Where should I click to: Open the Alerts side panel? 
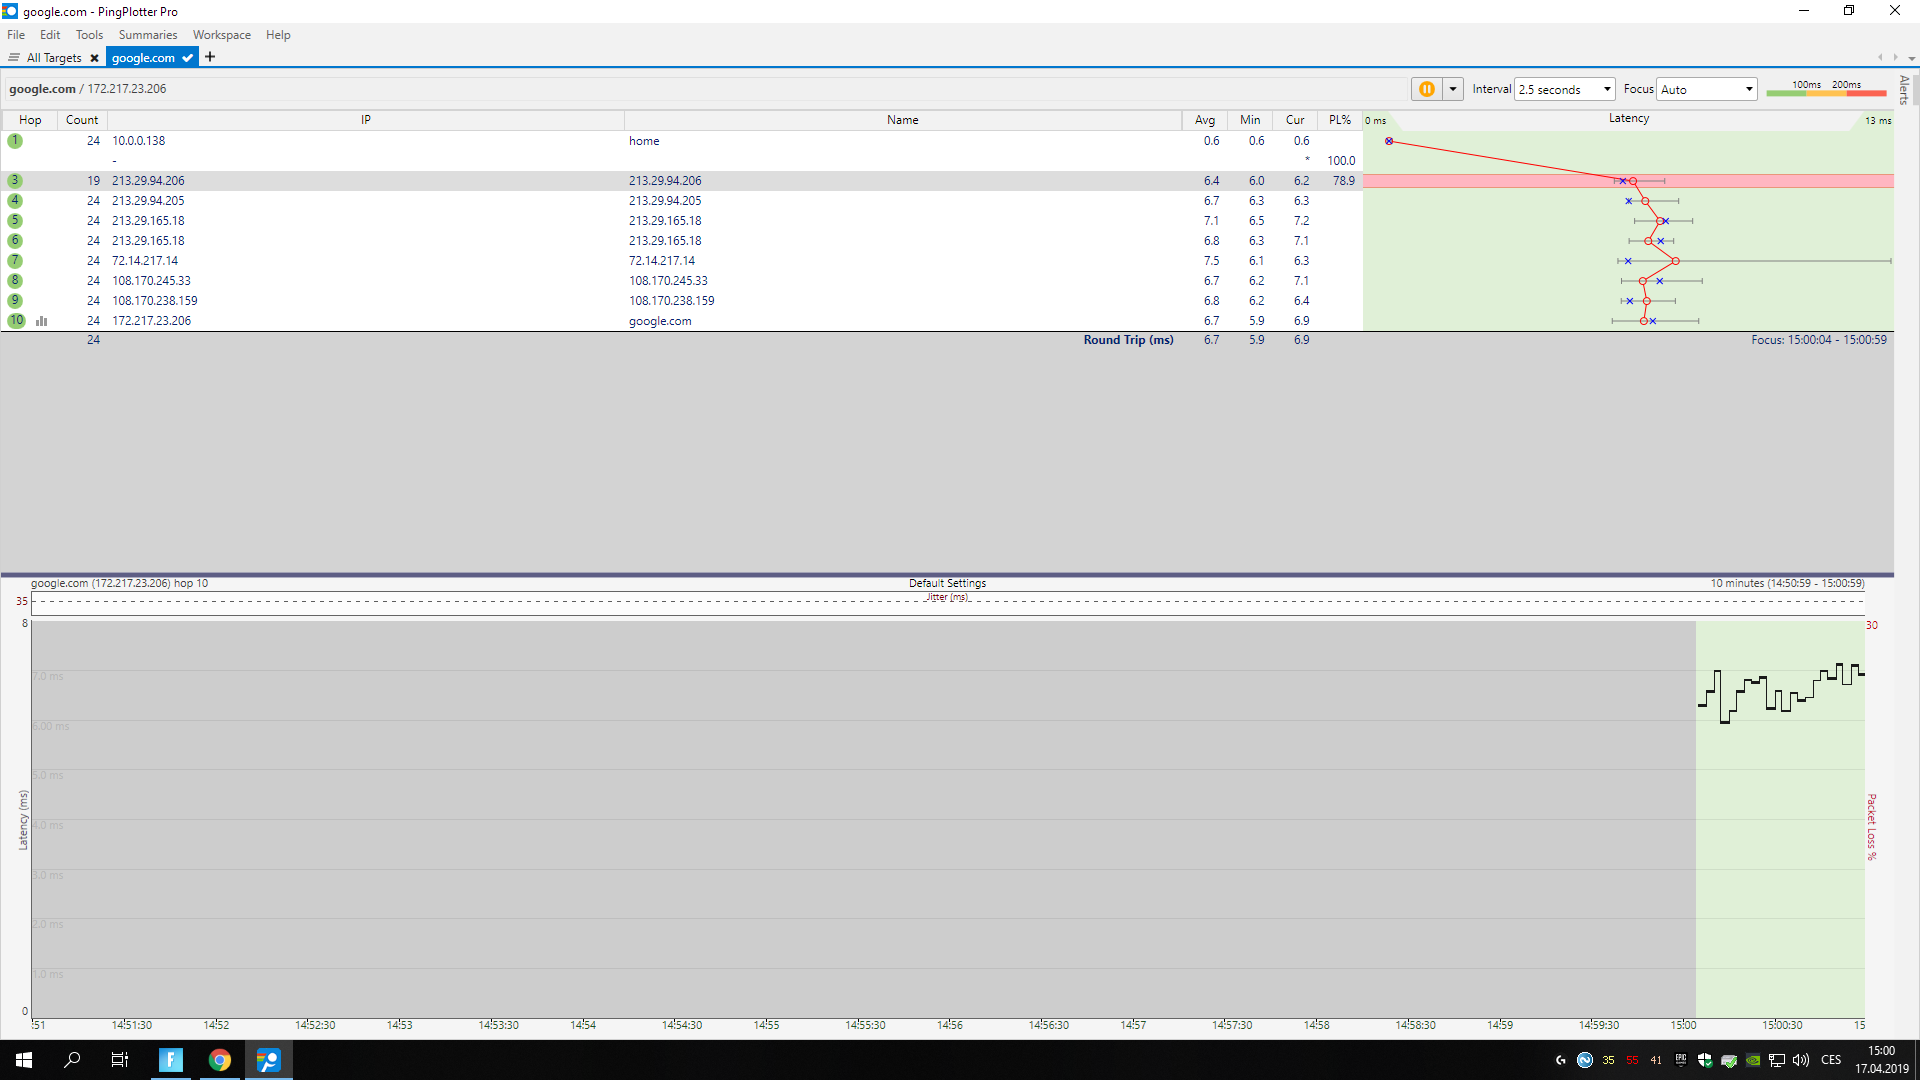1904,90
